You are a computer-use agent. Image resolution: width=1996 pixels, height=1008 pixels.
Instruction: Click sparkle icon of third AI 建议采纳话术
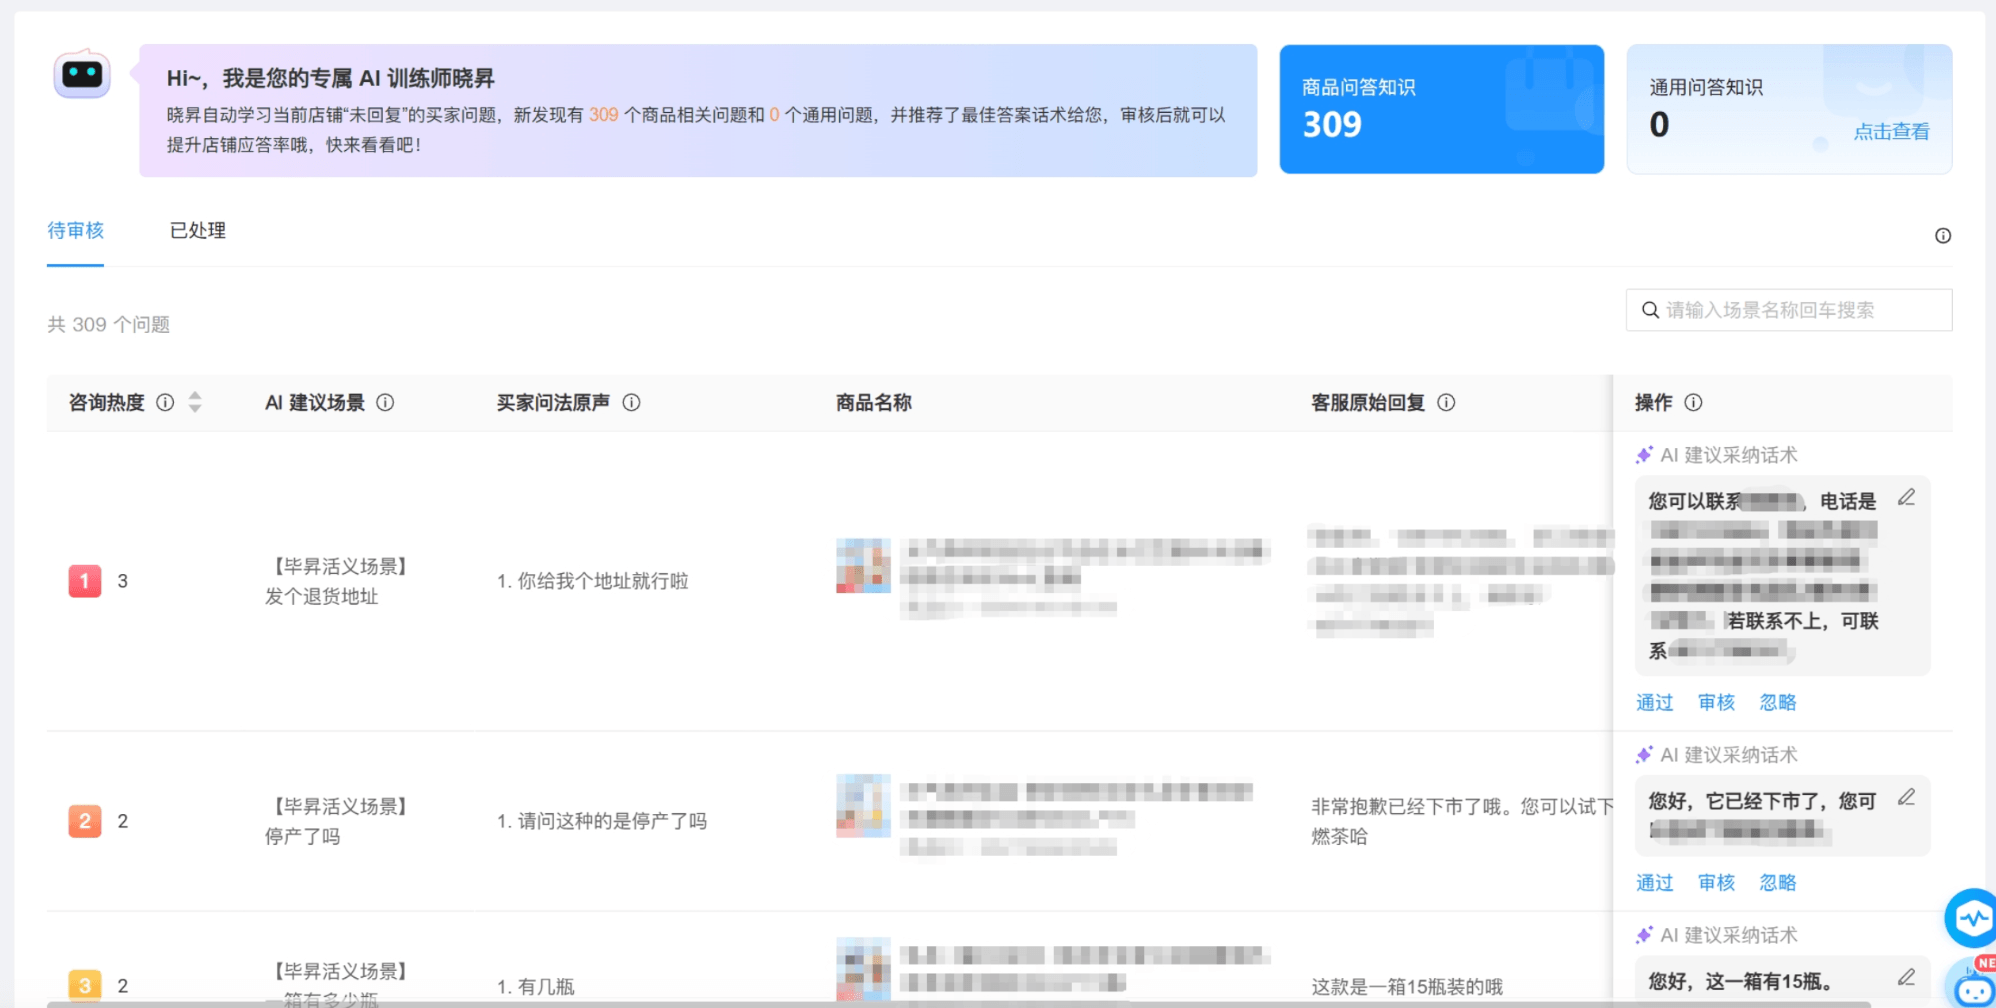point(1644,935)
